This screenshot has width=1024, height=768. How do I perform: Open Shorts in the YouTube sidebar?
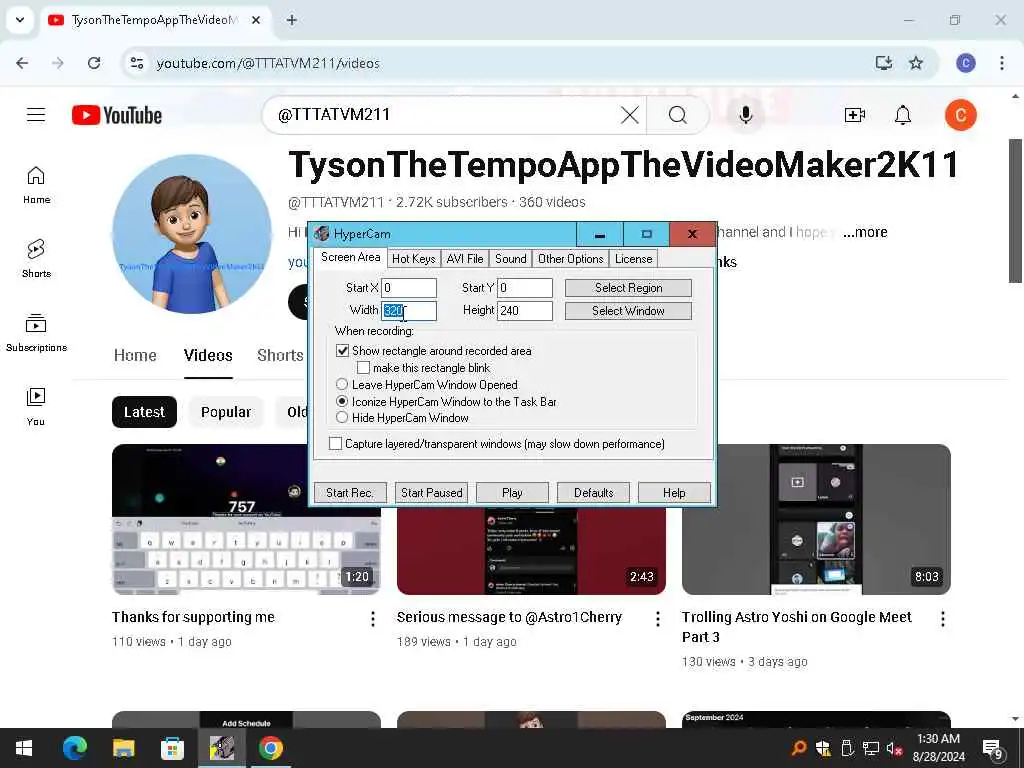36,259
